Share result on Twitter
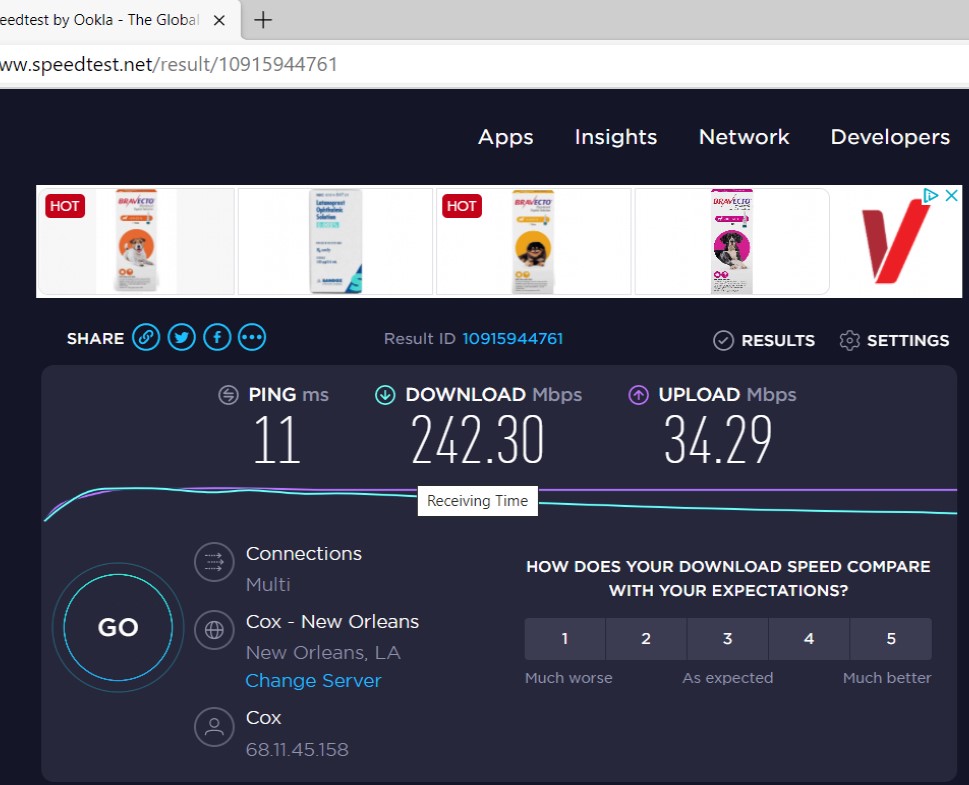Screen dimensions: 969x785 pyautogui.click(x=181, y=338)
